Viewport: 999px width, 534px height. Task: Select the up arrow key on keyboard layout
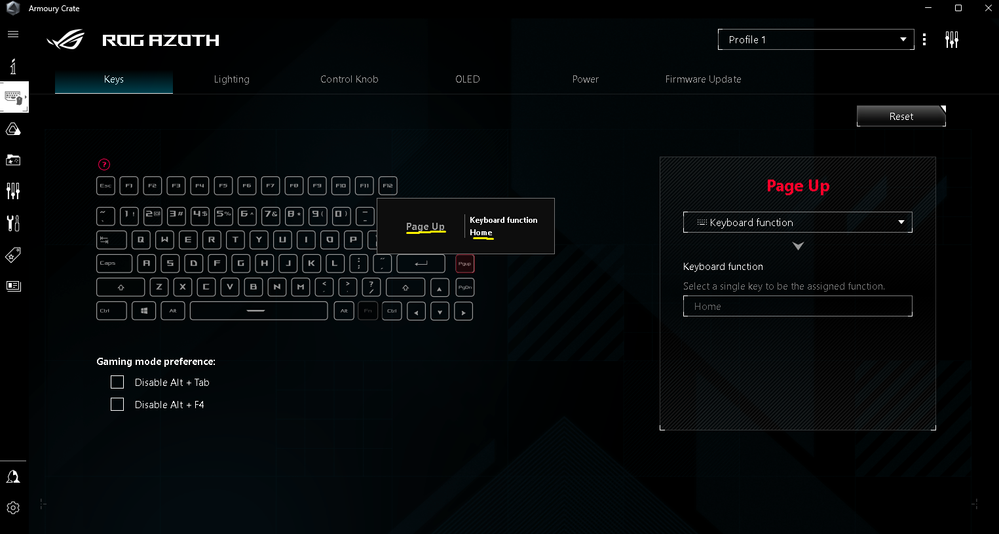[x=439, y=288]
